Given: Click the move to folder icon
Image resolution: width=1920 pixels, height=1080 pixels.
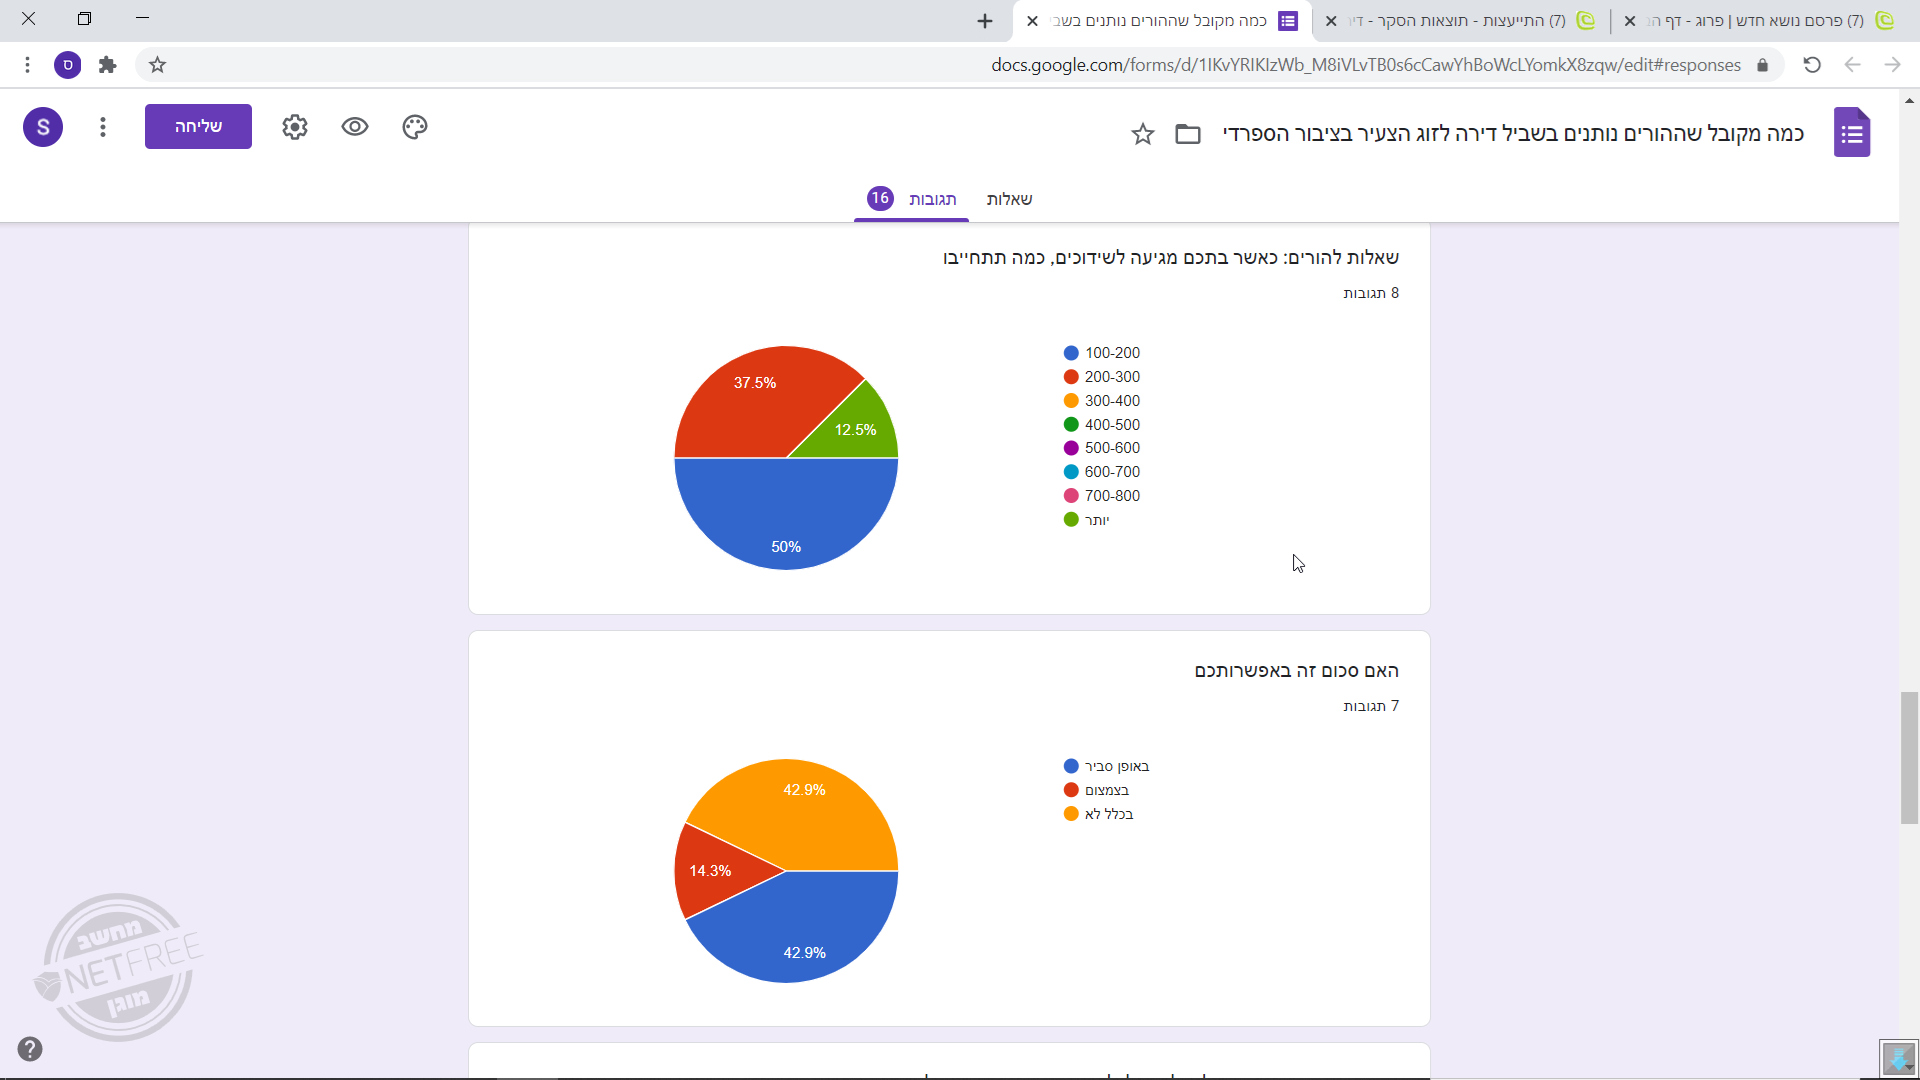Looking at the screenshot, I should (1187, 134).
